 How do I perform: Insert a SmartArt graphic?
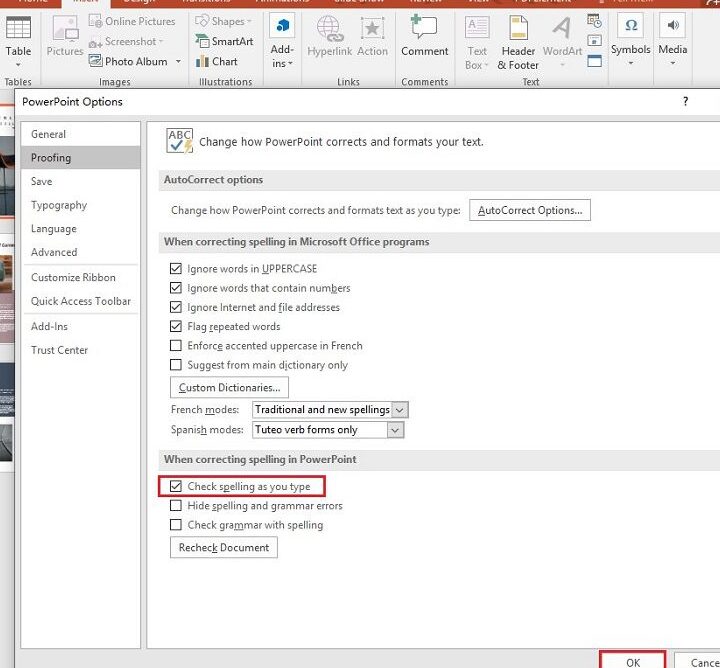(225, 41)
